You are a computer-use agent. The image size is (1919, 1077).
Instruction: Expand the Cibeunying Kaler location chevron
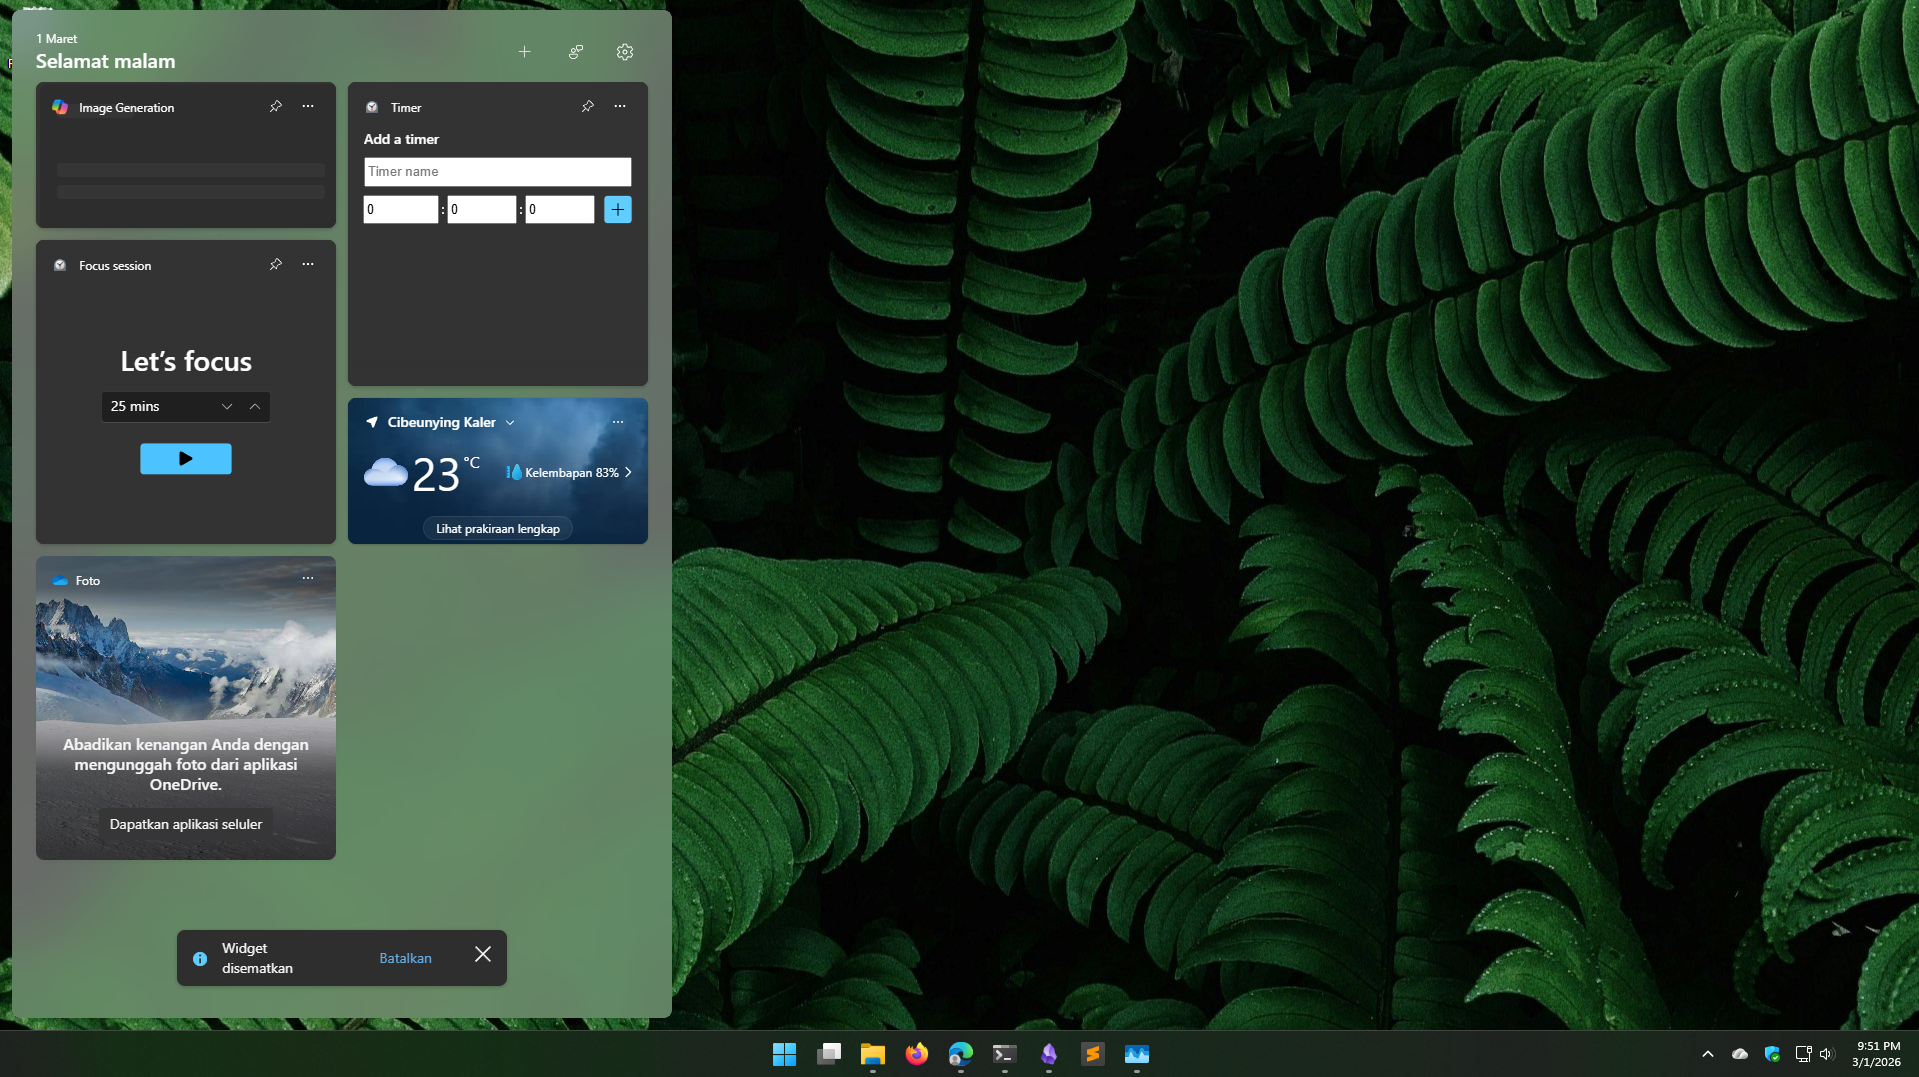pos(511,422)
